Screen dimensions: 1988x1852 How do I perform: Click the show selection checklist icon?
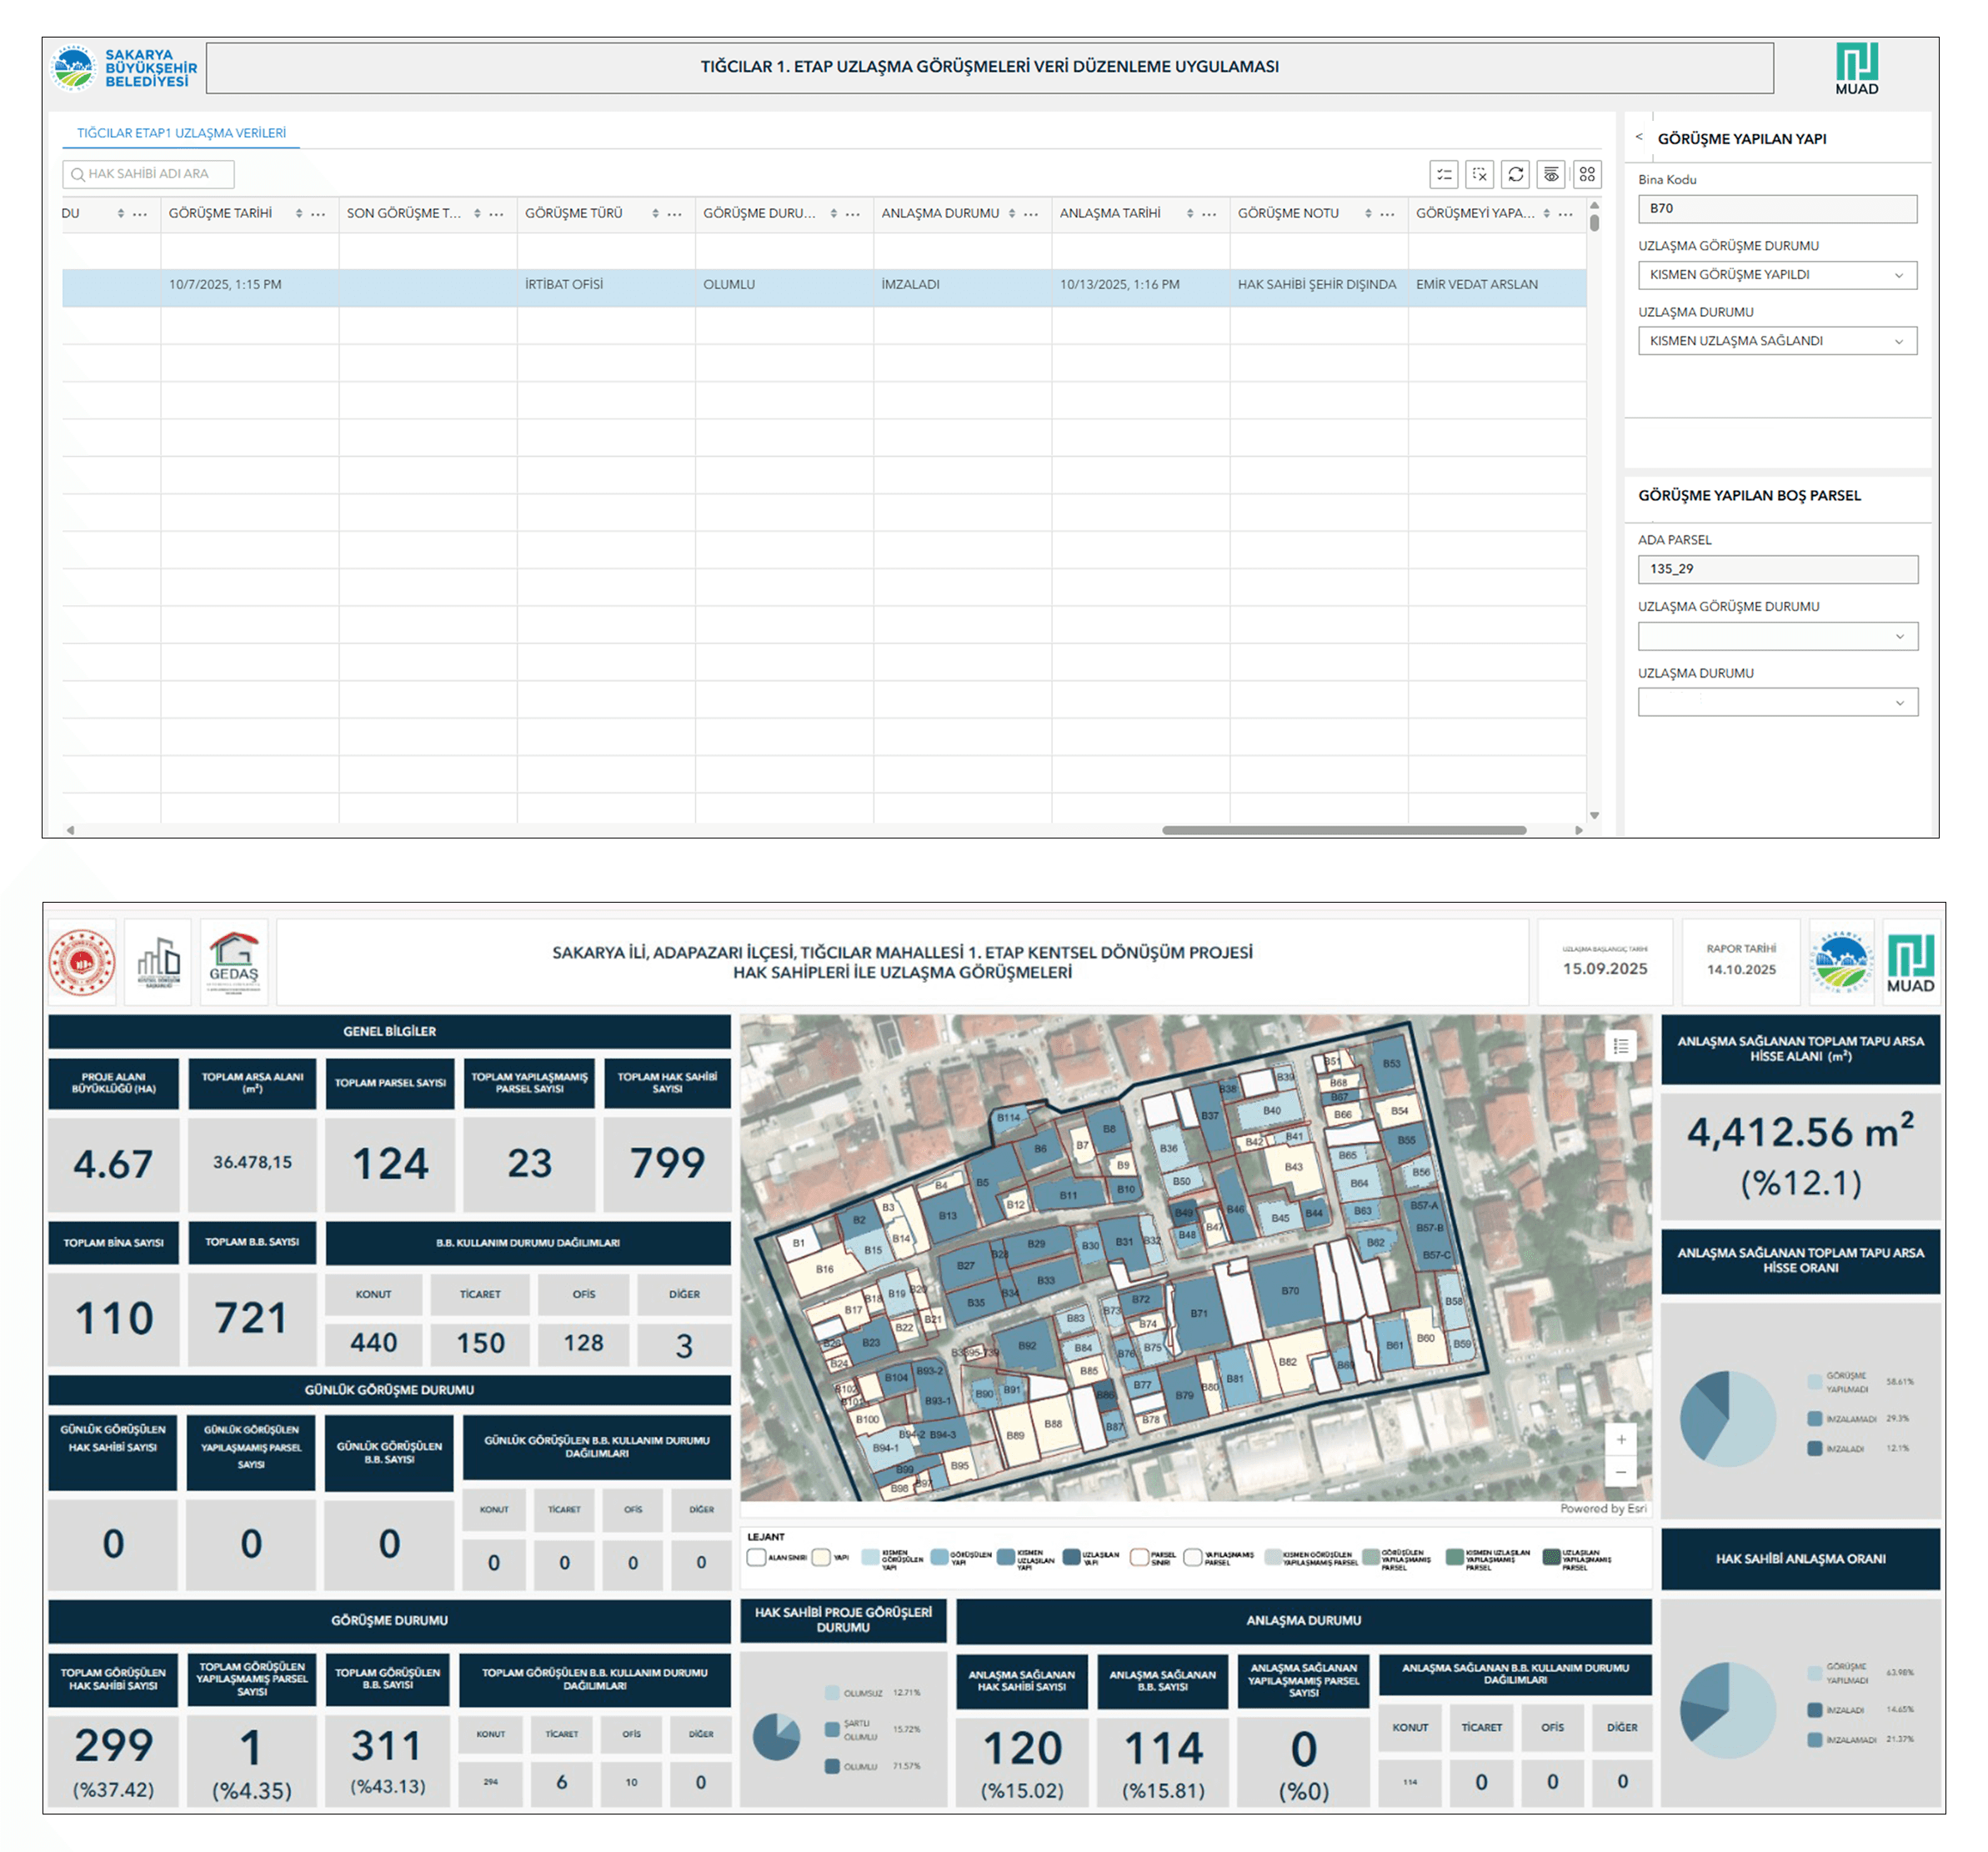[1444, 174]
